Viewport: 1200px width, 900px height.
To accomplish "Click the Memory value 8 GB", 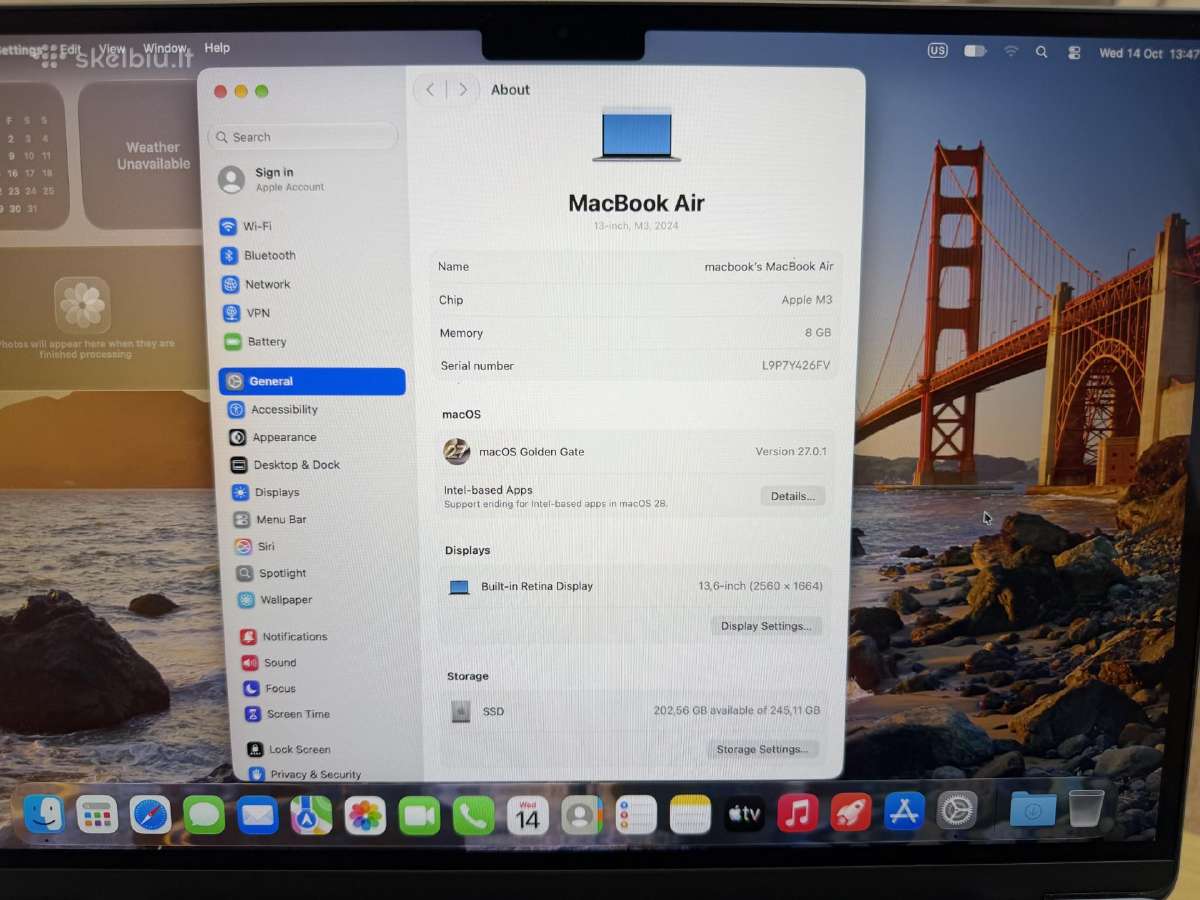I will 817,332.
